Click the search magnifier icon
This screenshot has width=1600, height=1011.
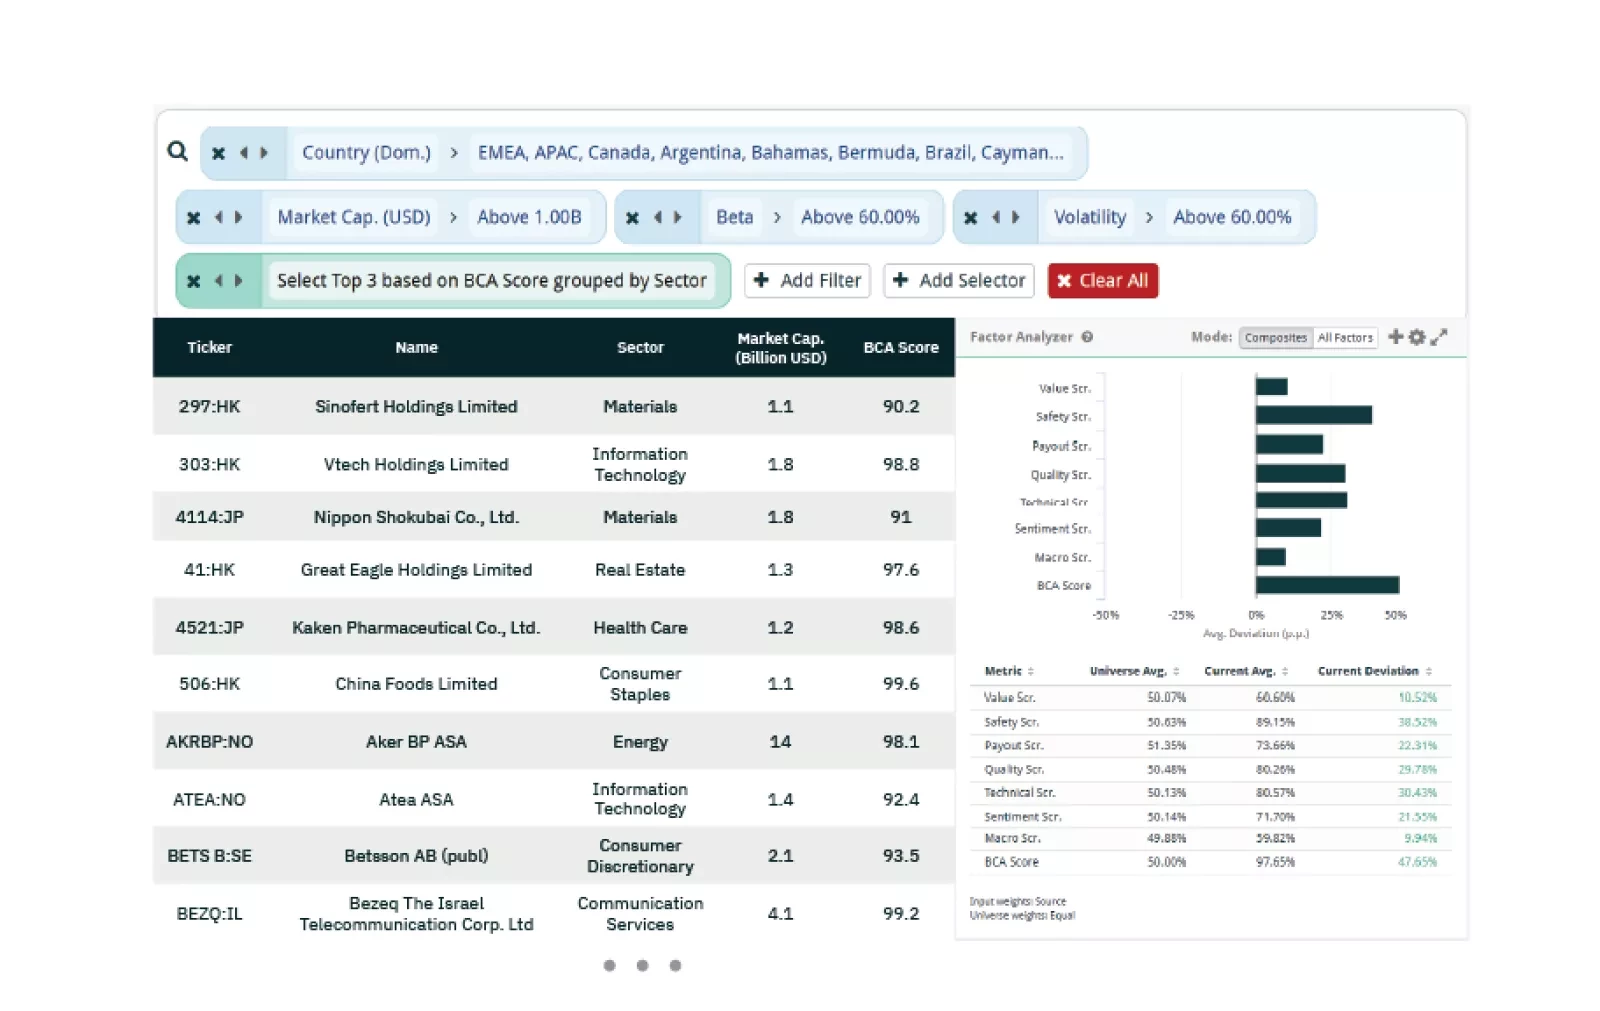pos(177,151)
